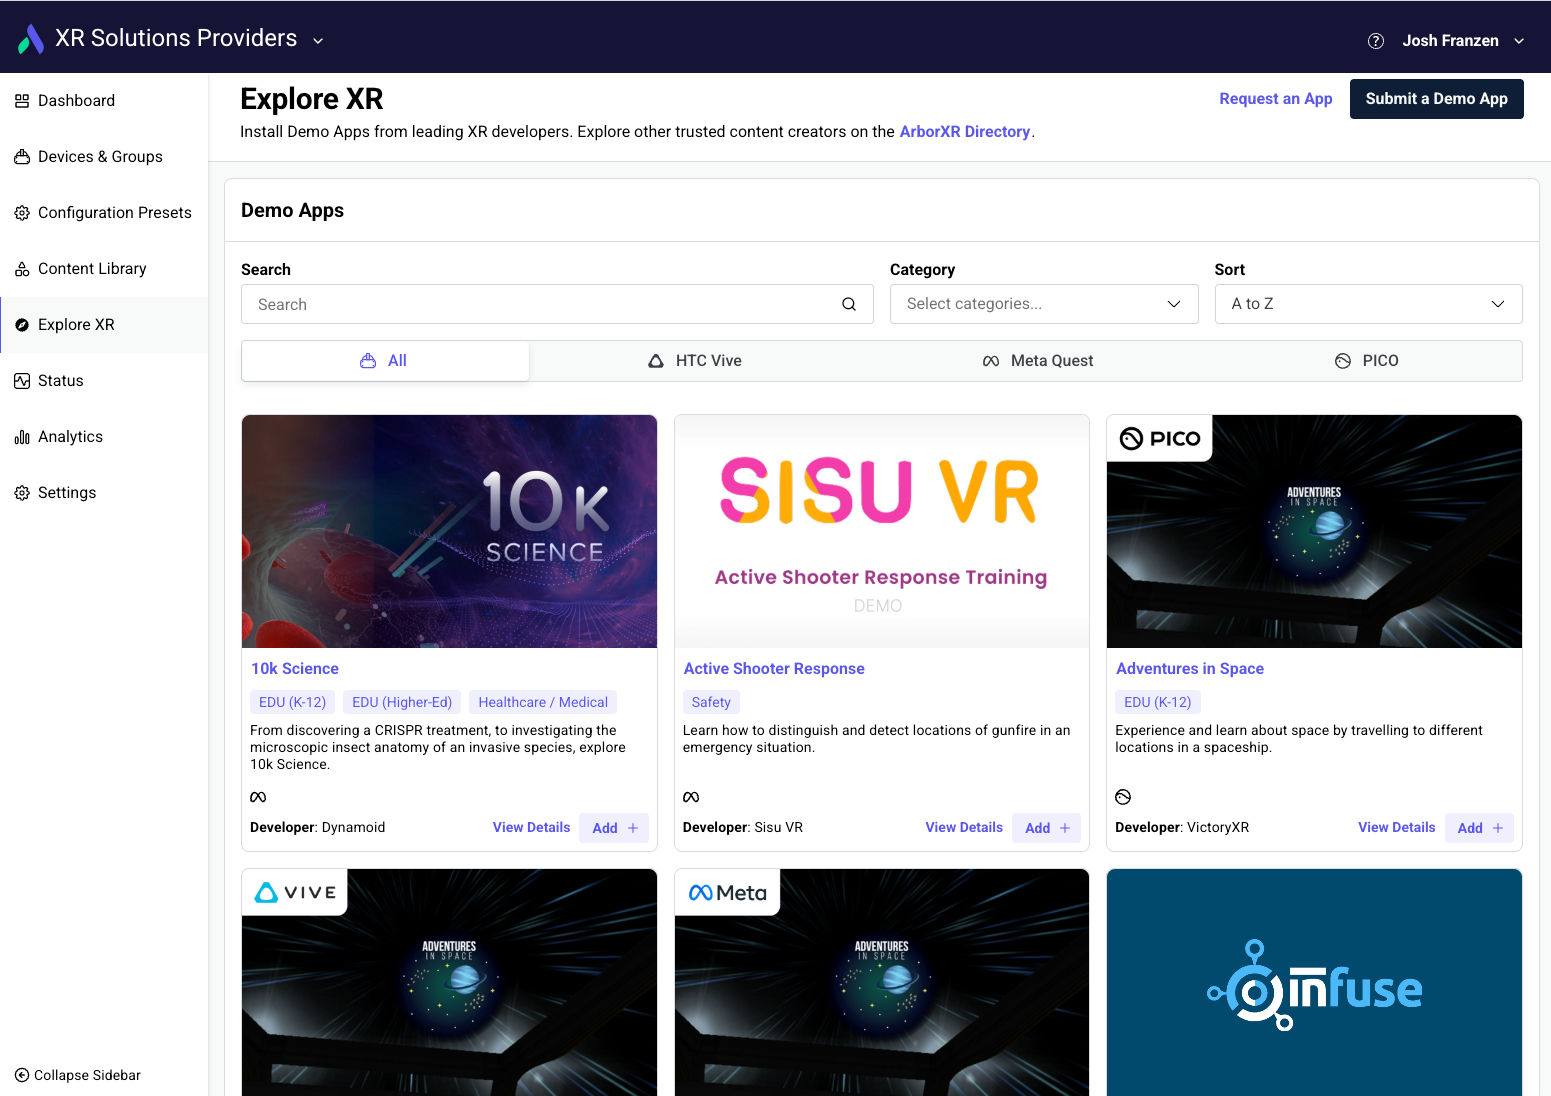Screen dimensions: 1551x1096
Task: Click EDU (K-12) tag on 10k Science
Action: pyautogui.click(x=292, y=703)
